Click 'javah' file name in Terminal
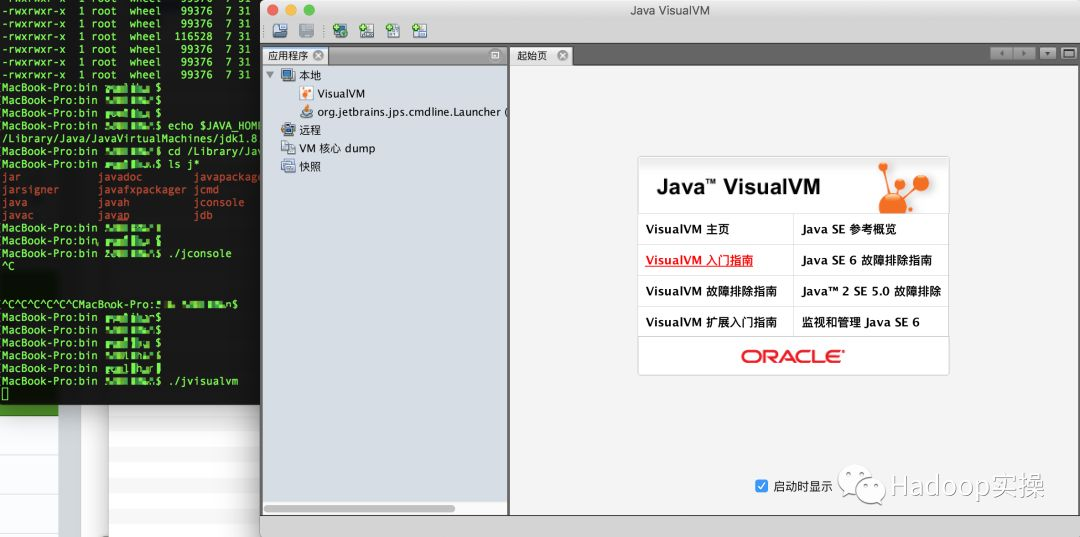The height and width of the screenshot is (537, 1080). (x=114, y=202)
